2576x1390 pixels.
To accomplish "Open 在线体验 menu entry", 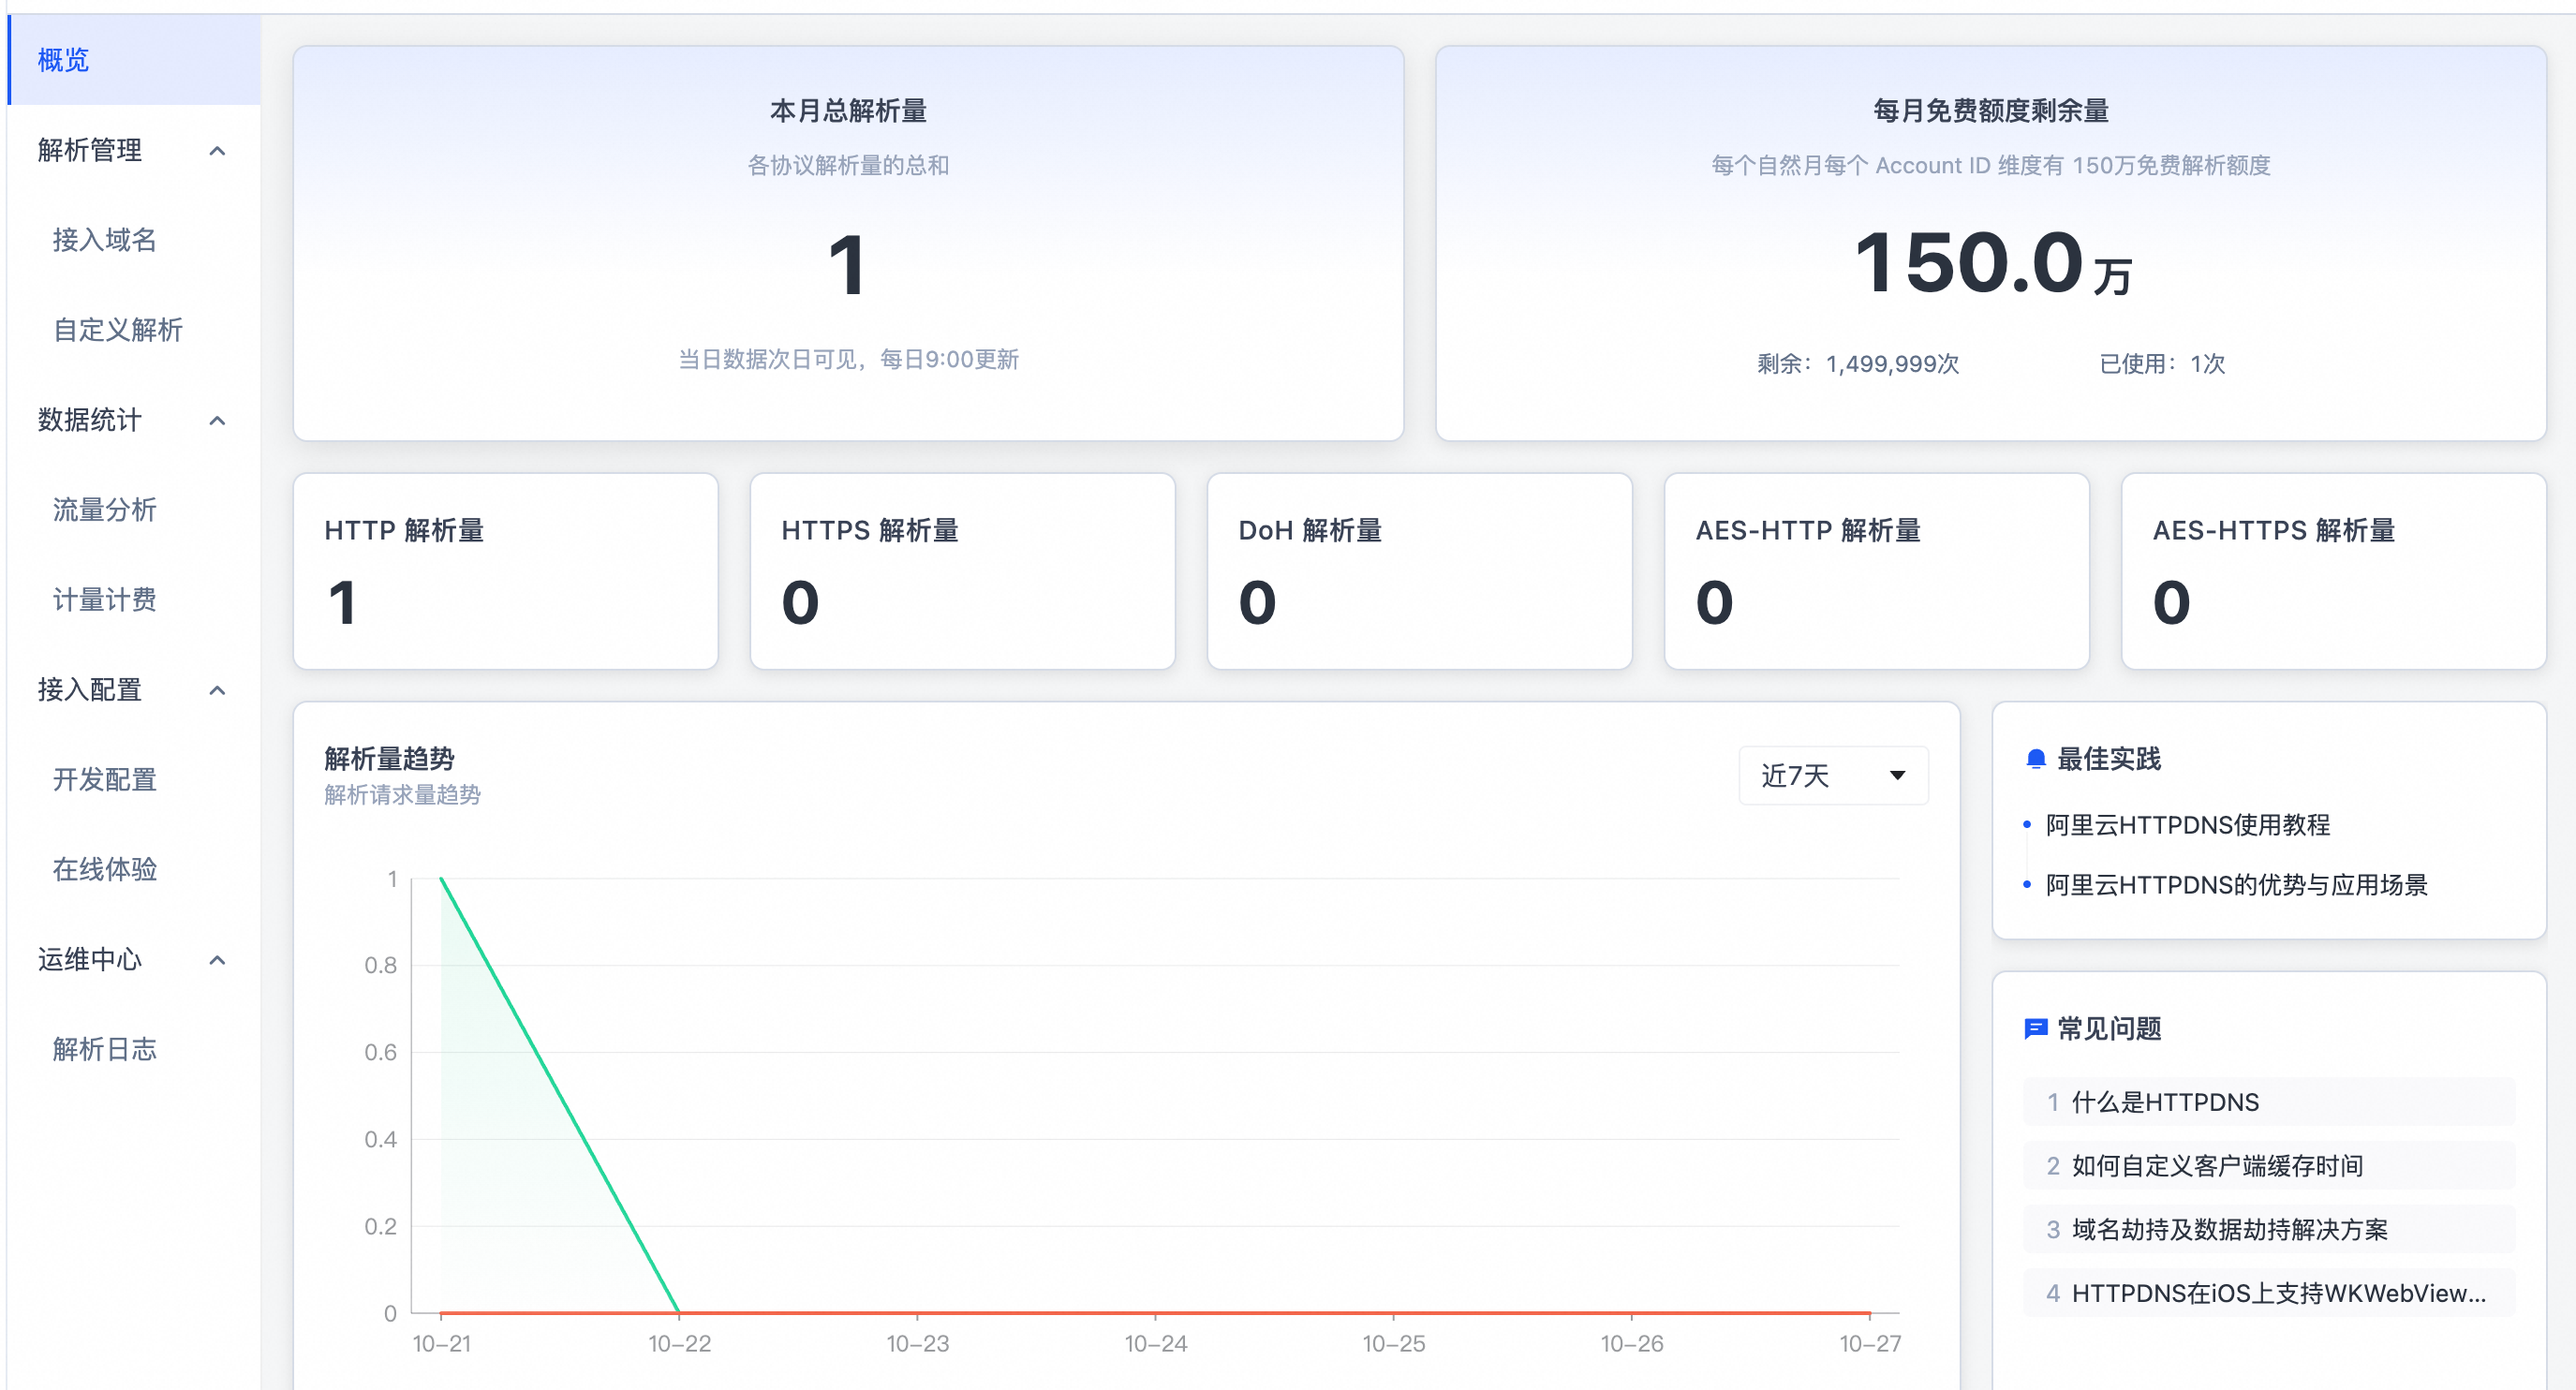I will (104, 870).
